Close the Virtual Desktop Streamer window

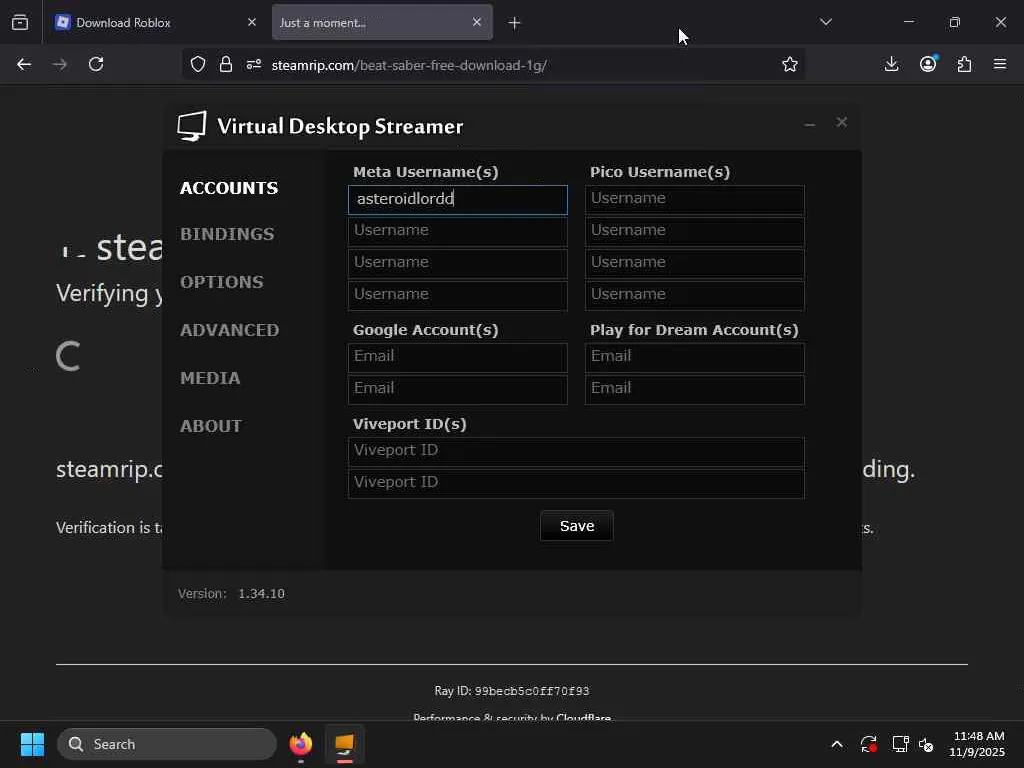[x=842, y=122]
